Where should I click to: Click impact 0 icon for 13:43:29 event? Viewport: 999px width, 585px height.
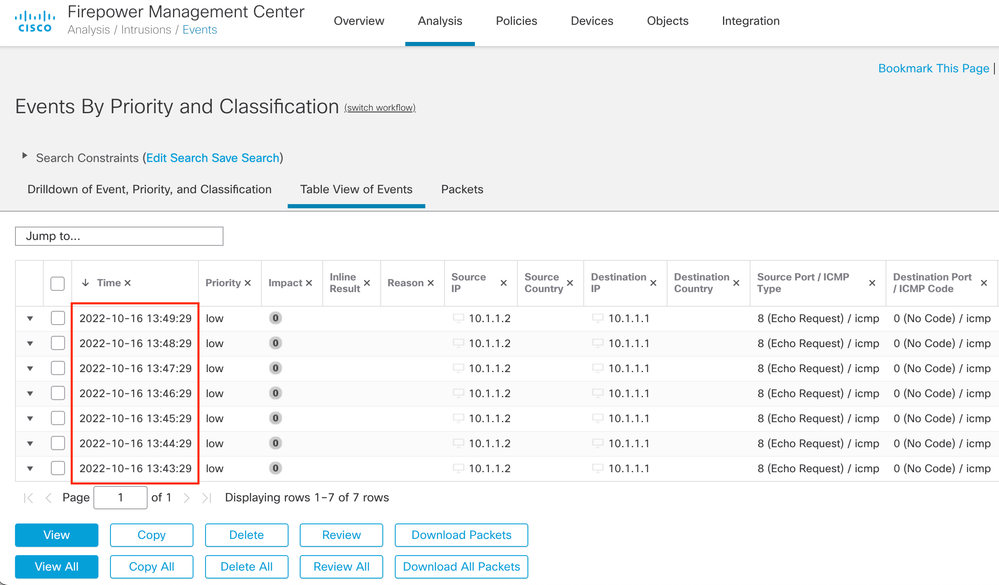[275, 468]
